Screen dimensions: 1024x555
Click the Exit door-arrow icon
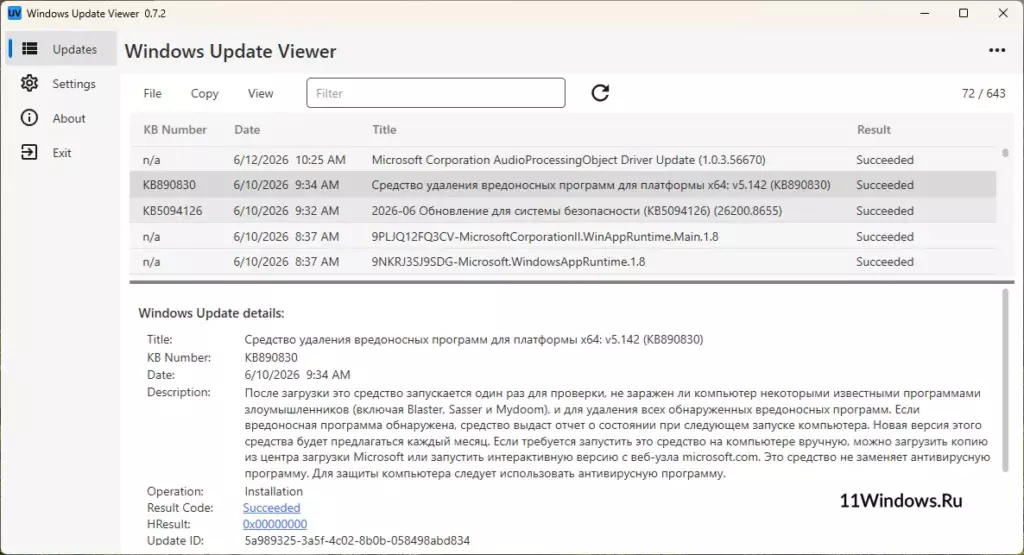[29, 153]
